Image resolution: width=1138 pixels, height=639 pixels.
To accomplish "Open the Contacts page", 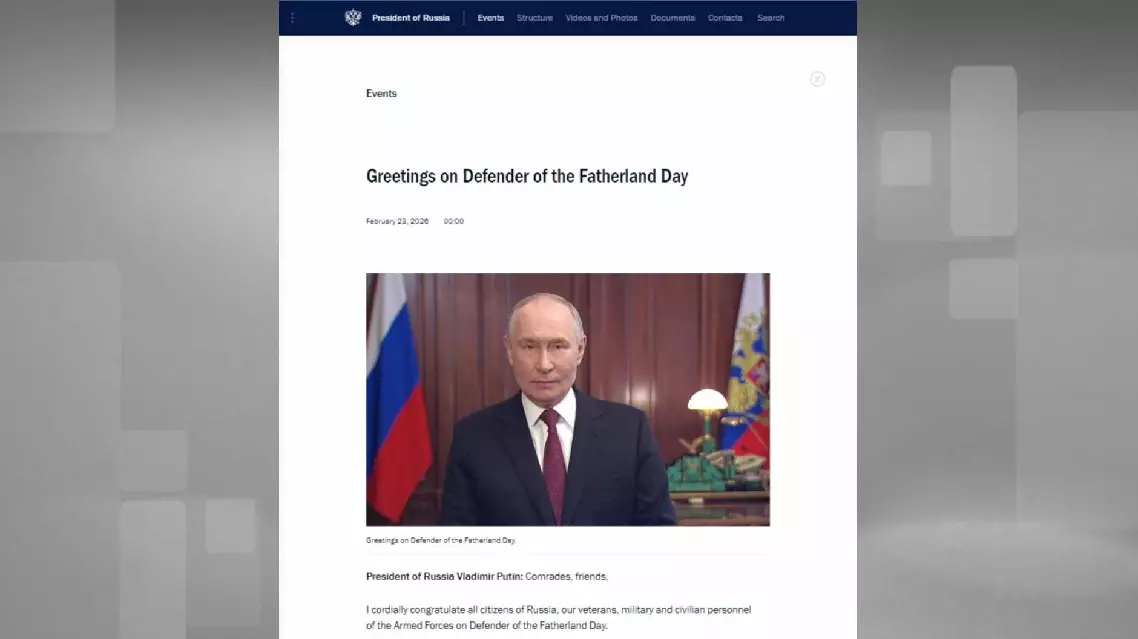I will (x=725, y=18).
